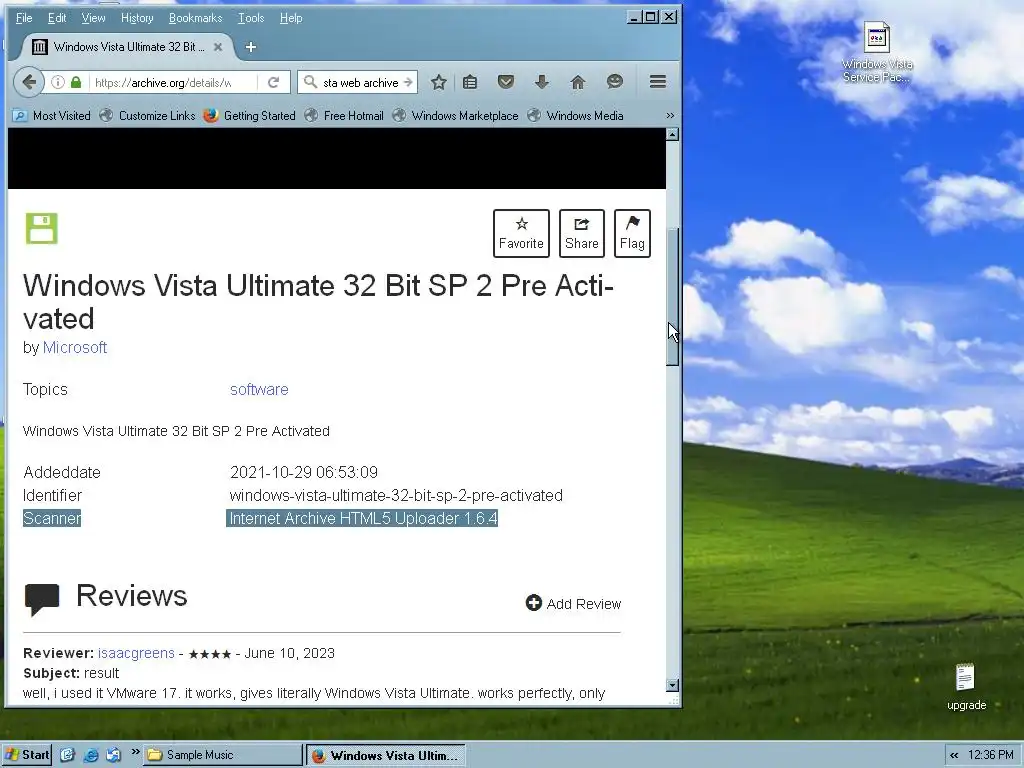Close the Windows Vista Ultimate tab
The width and height of the screenshot is (1024, 768).
(x=218, y=47)
